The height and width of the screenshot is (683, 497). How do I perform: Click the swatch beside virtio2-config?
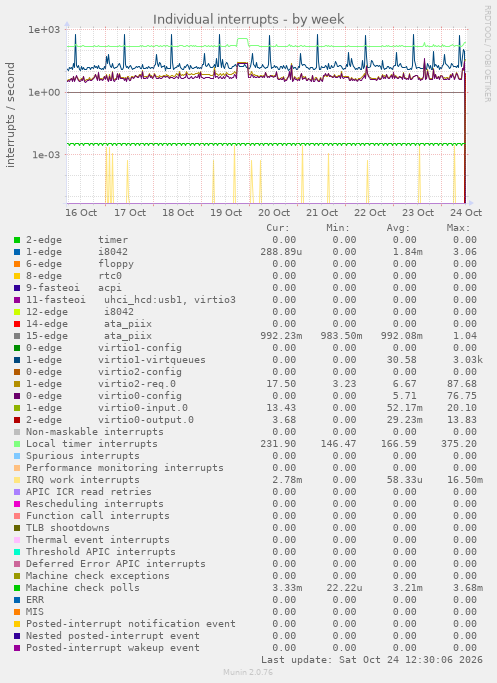pos(17,372)
